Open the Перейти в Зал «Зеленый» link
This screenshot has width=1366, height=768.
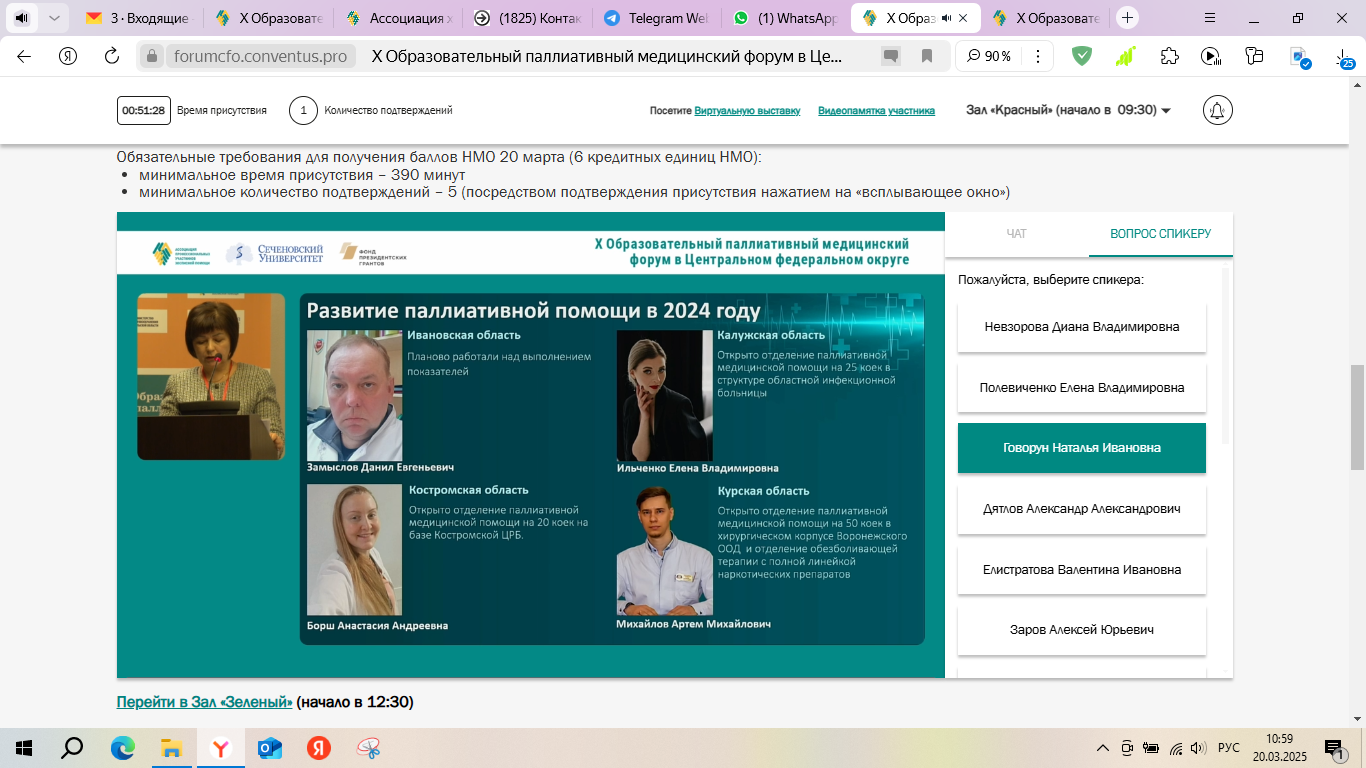tap(204, 702)
